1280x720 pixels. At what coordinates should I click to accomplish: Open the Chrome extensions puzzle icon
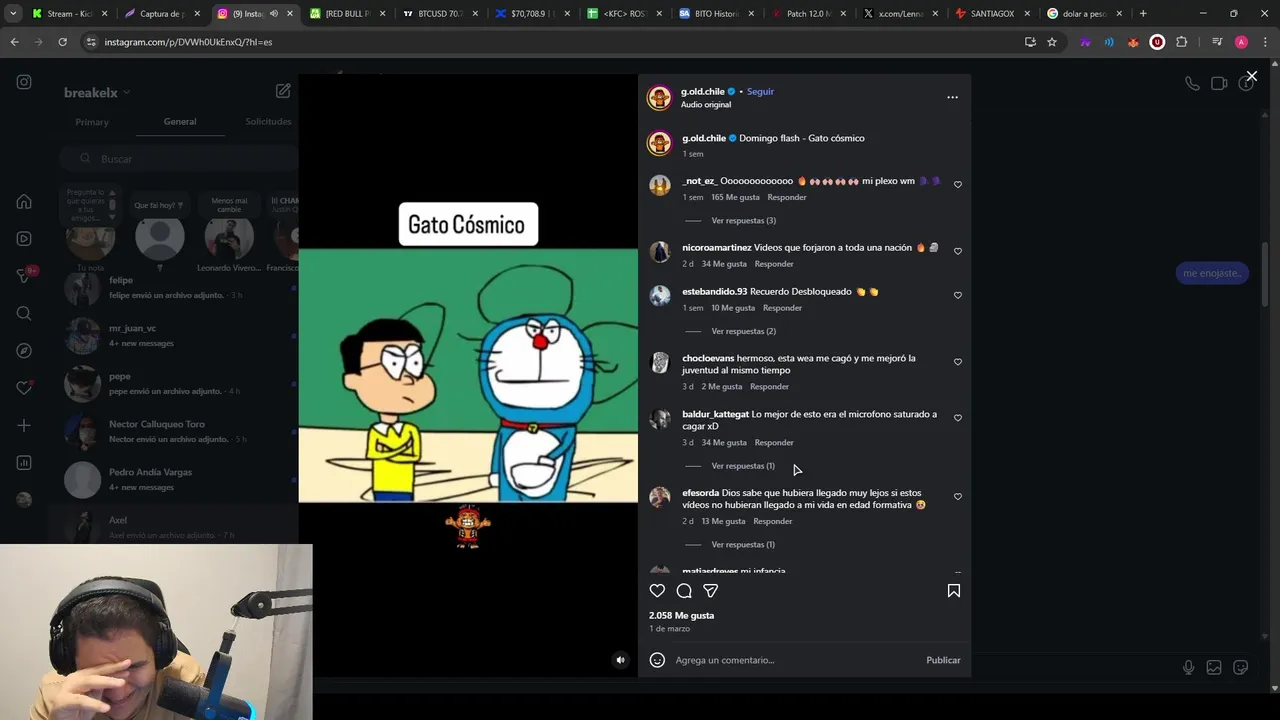[x=1181, y=42]
